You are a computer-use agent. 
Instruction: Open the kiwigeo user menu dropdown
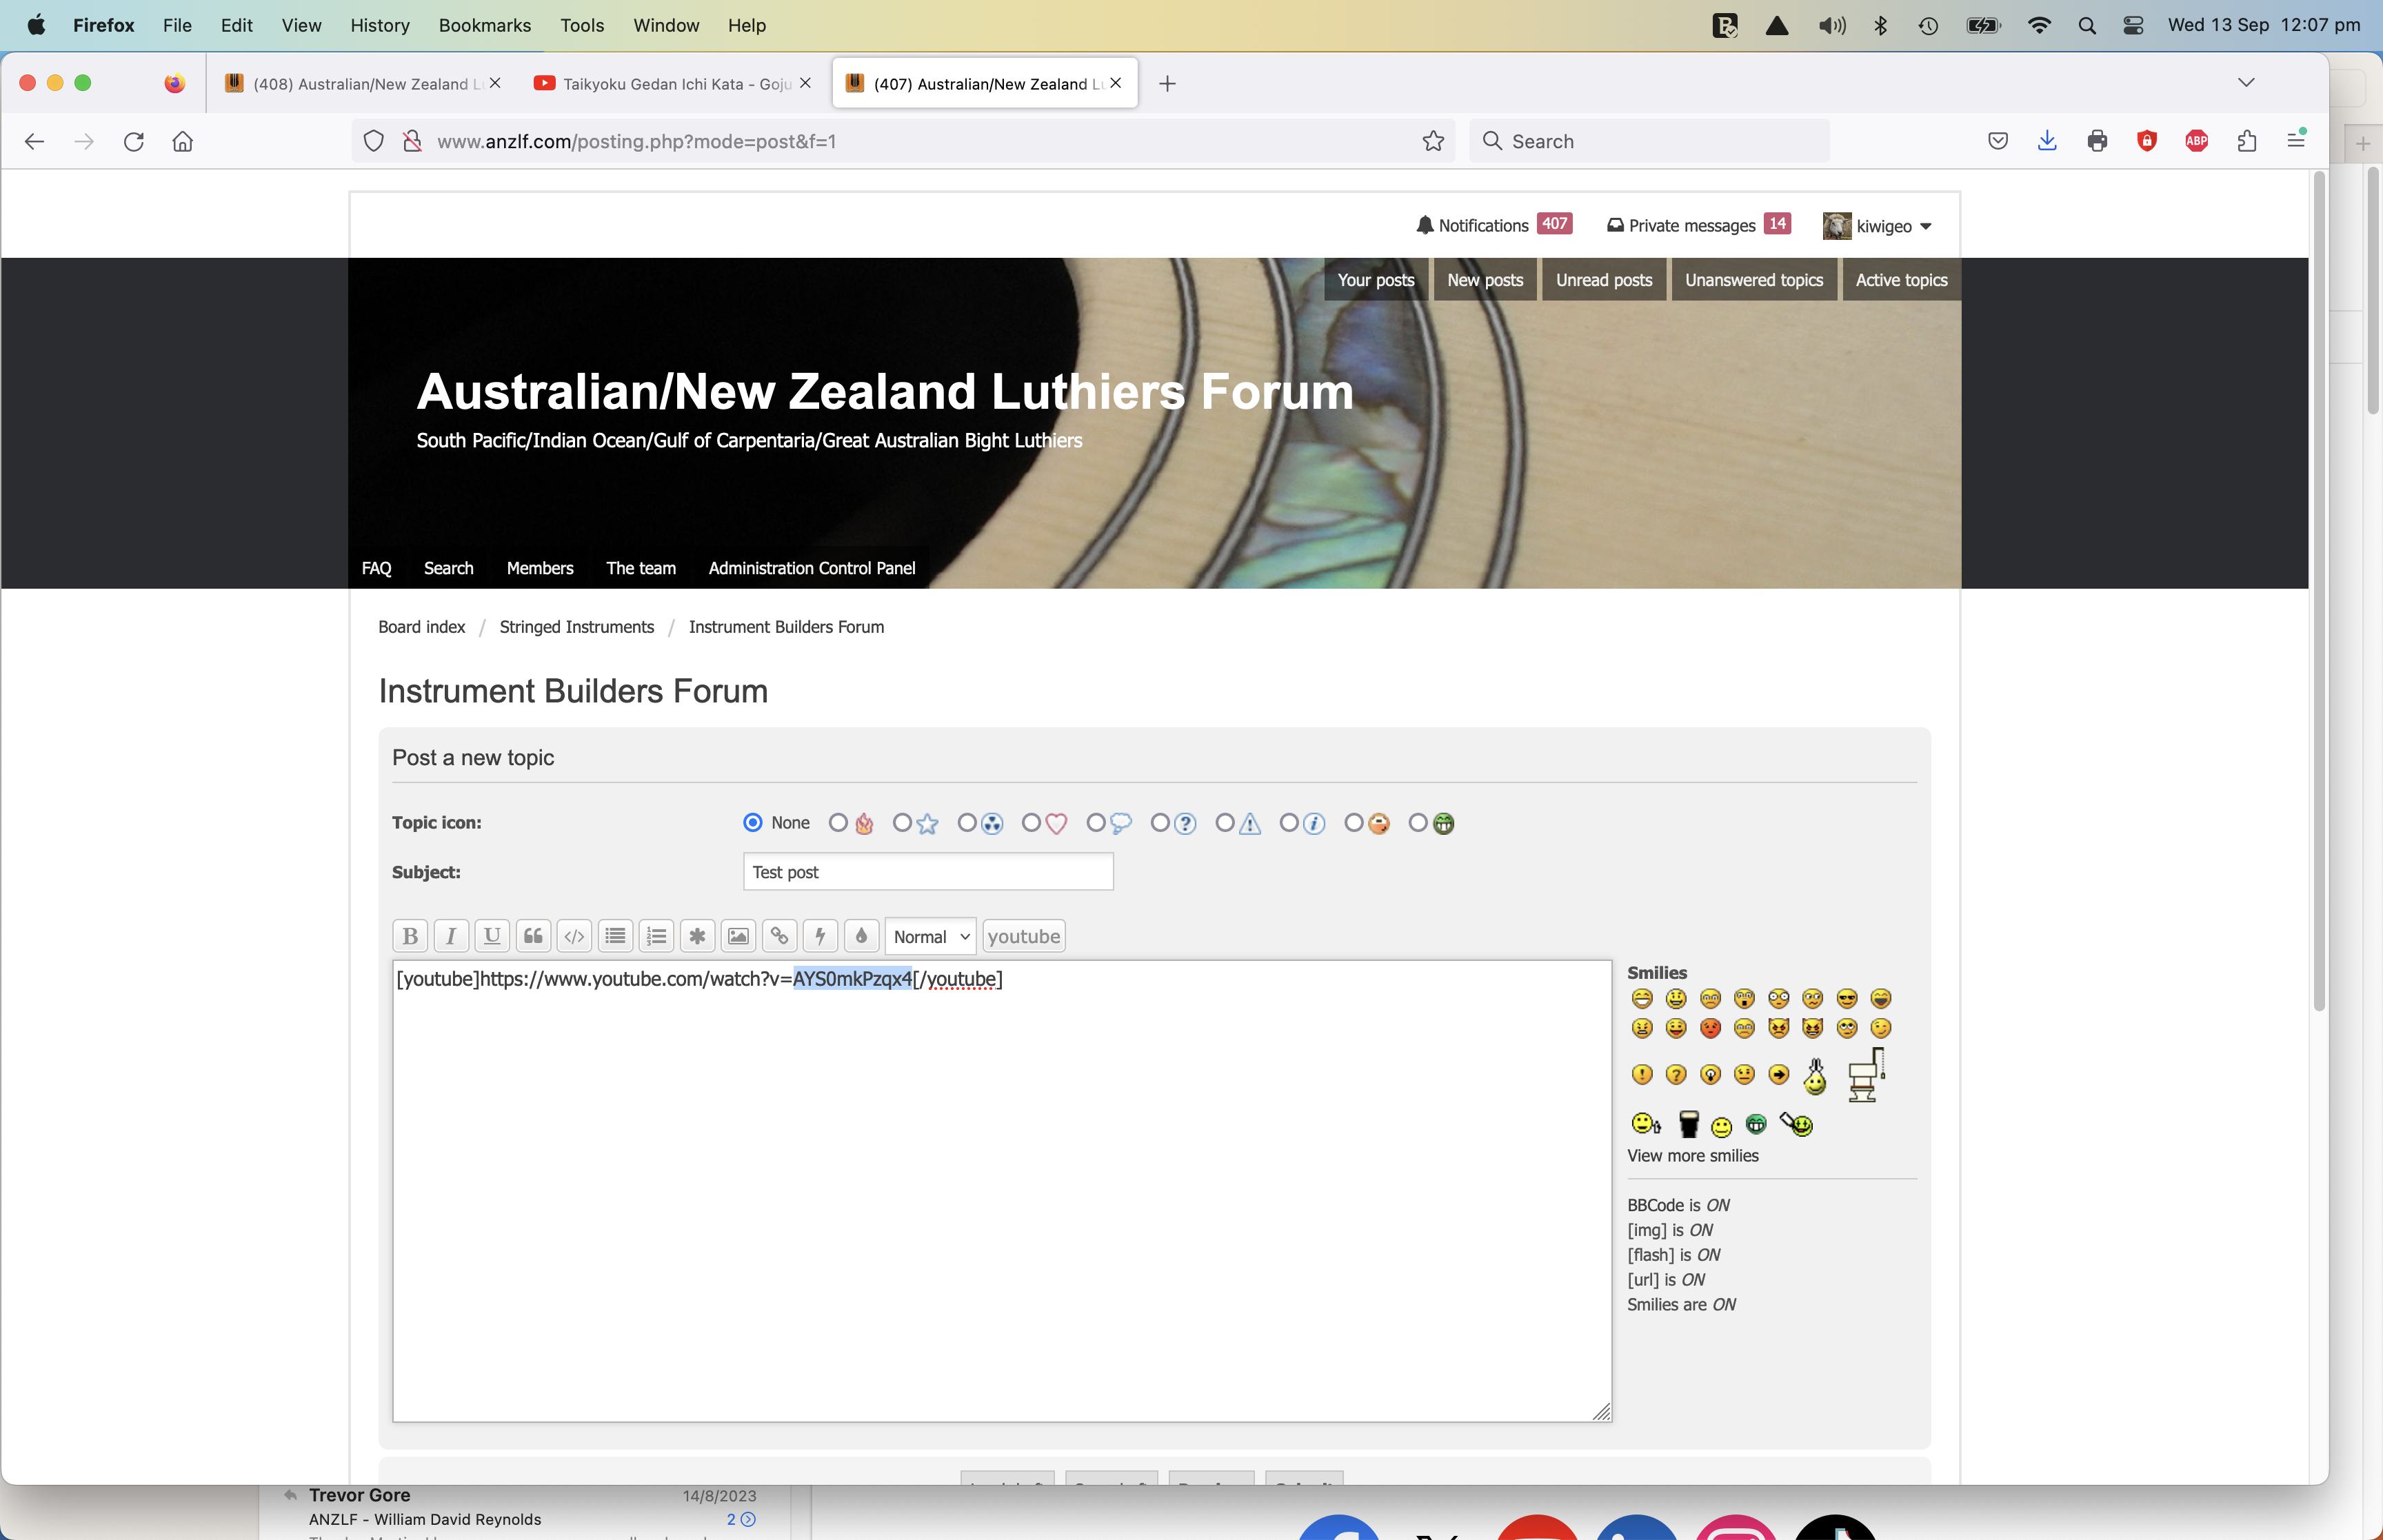point(1877,226)
